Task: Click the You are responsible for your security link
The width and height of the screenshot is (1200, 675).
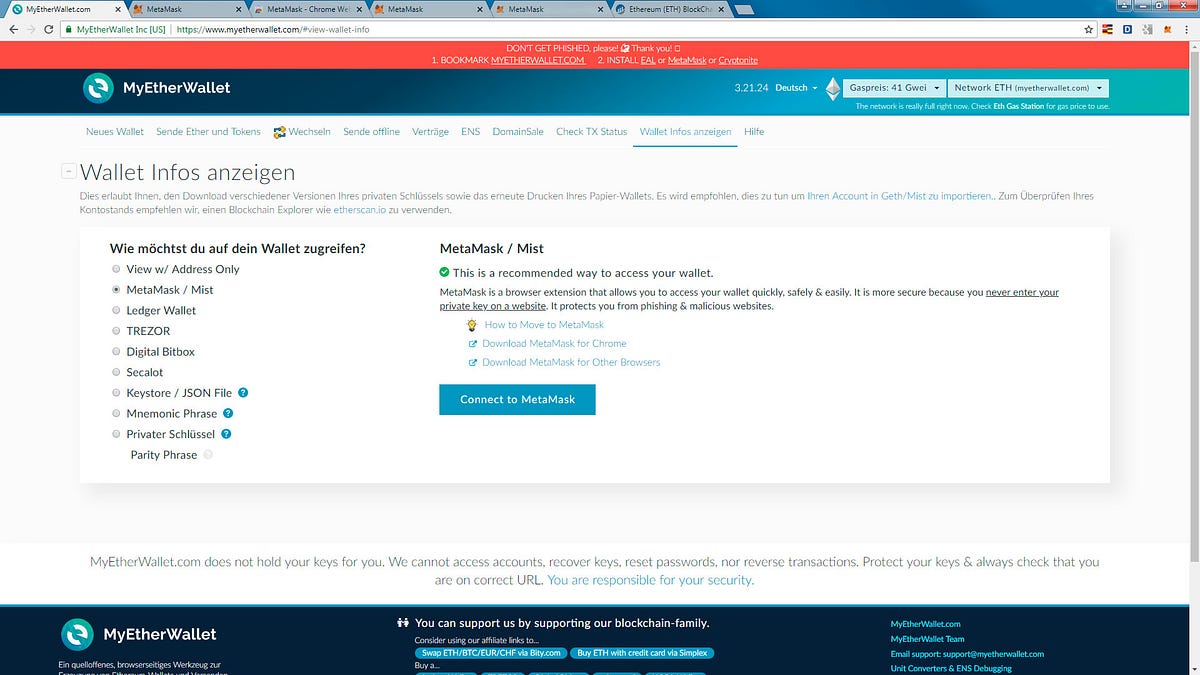Action: 650,580
